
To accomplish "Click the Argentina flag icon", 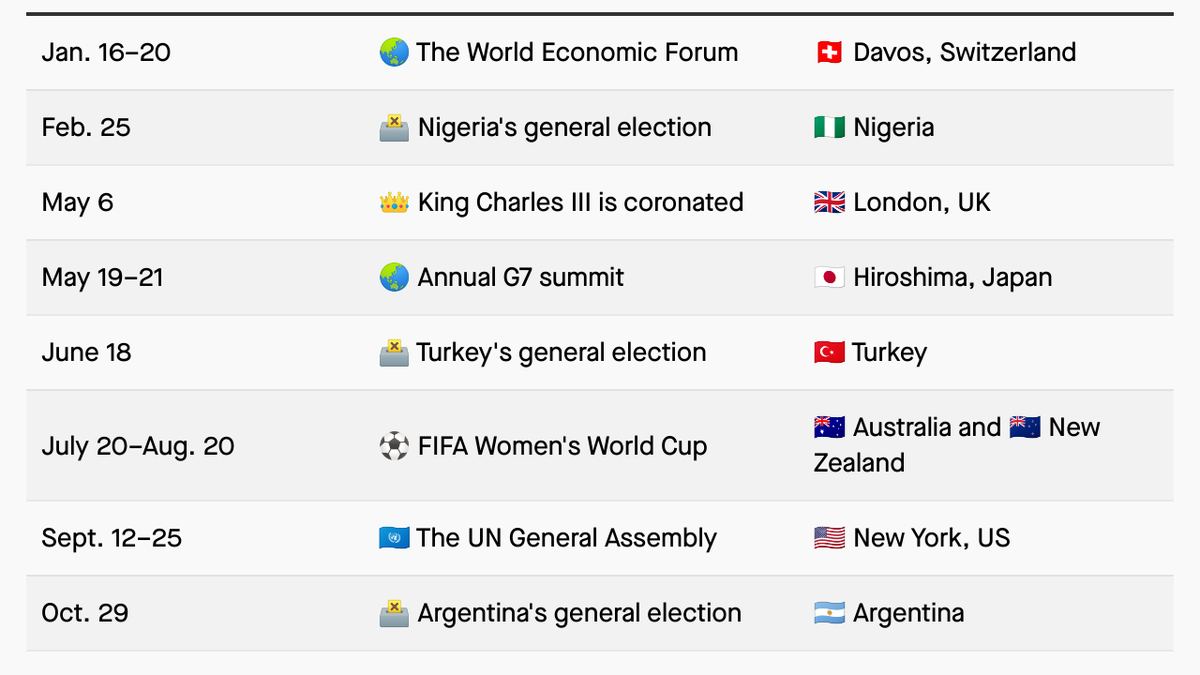I will [x=829, y=613].
